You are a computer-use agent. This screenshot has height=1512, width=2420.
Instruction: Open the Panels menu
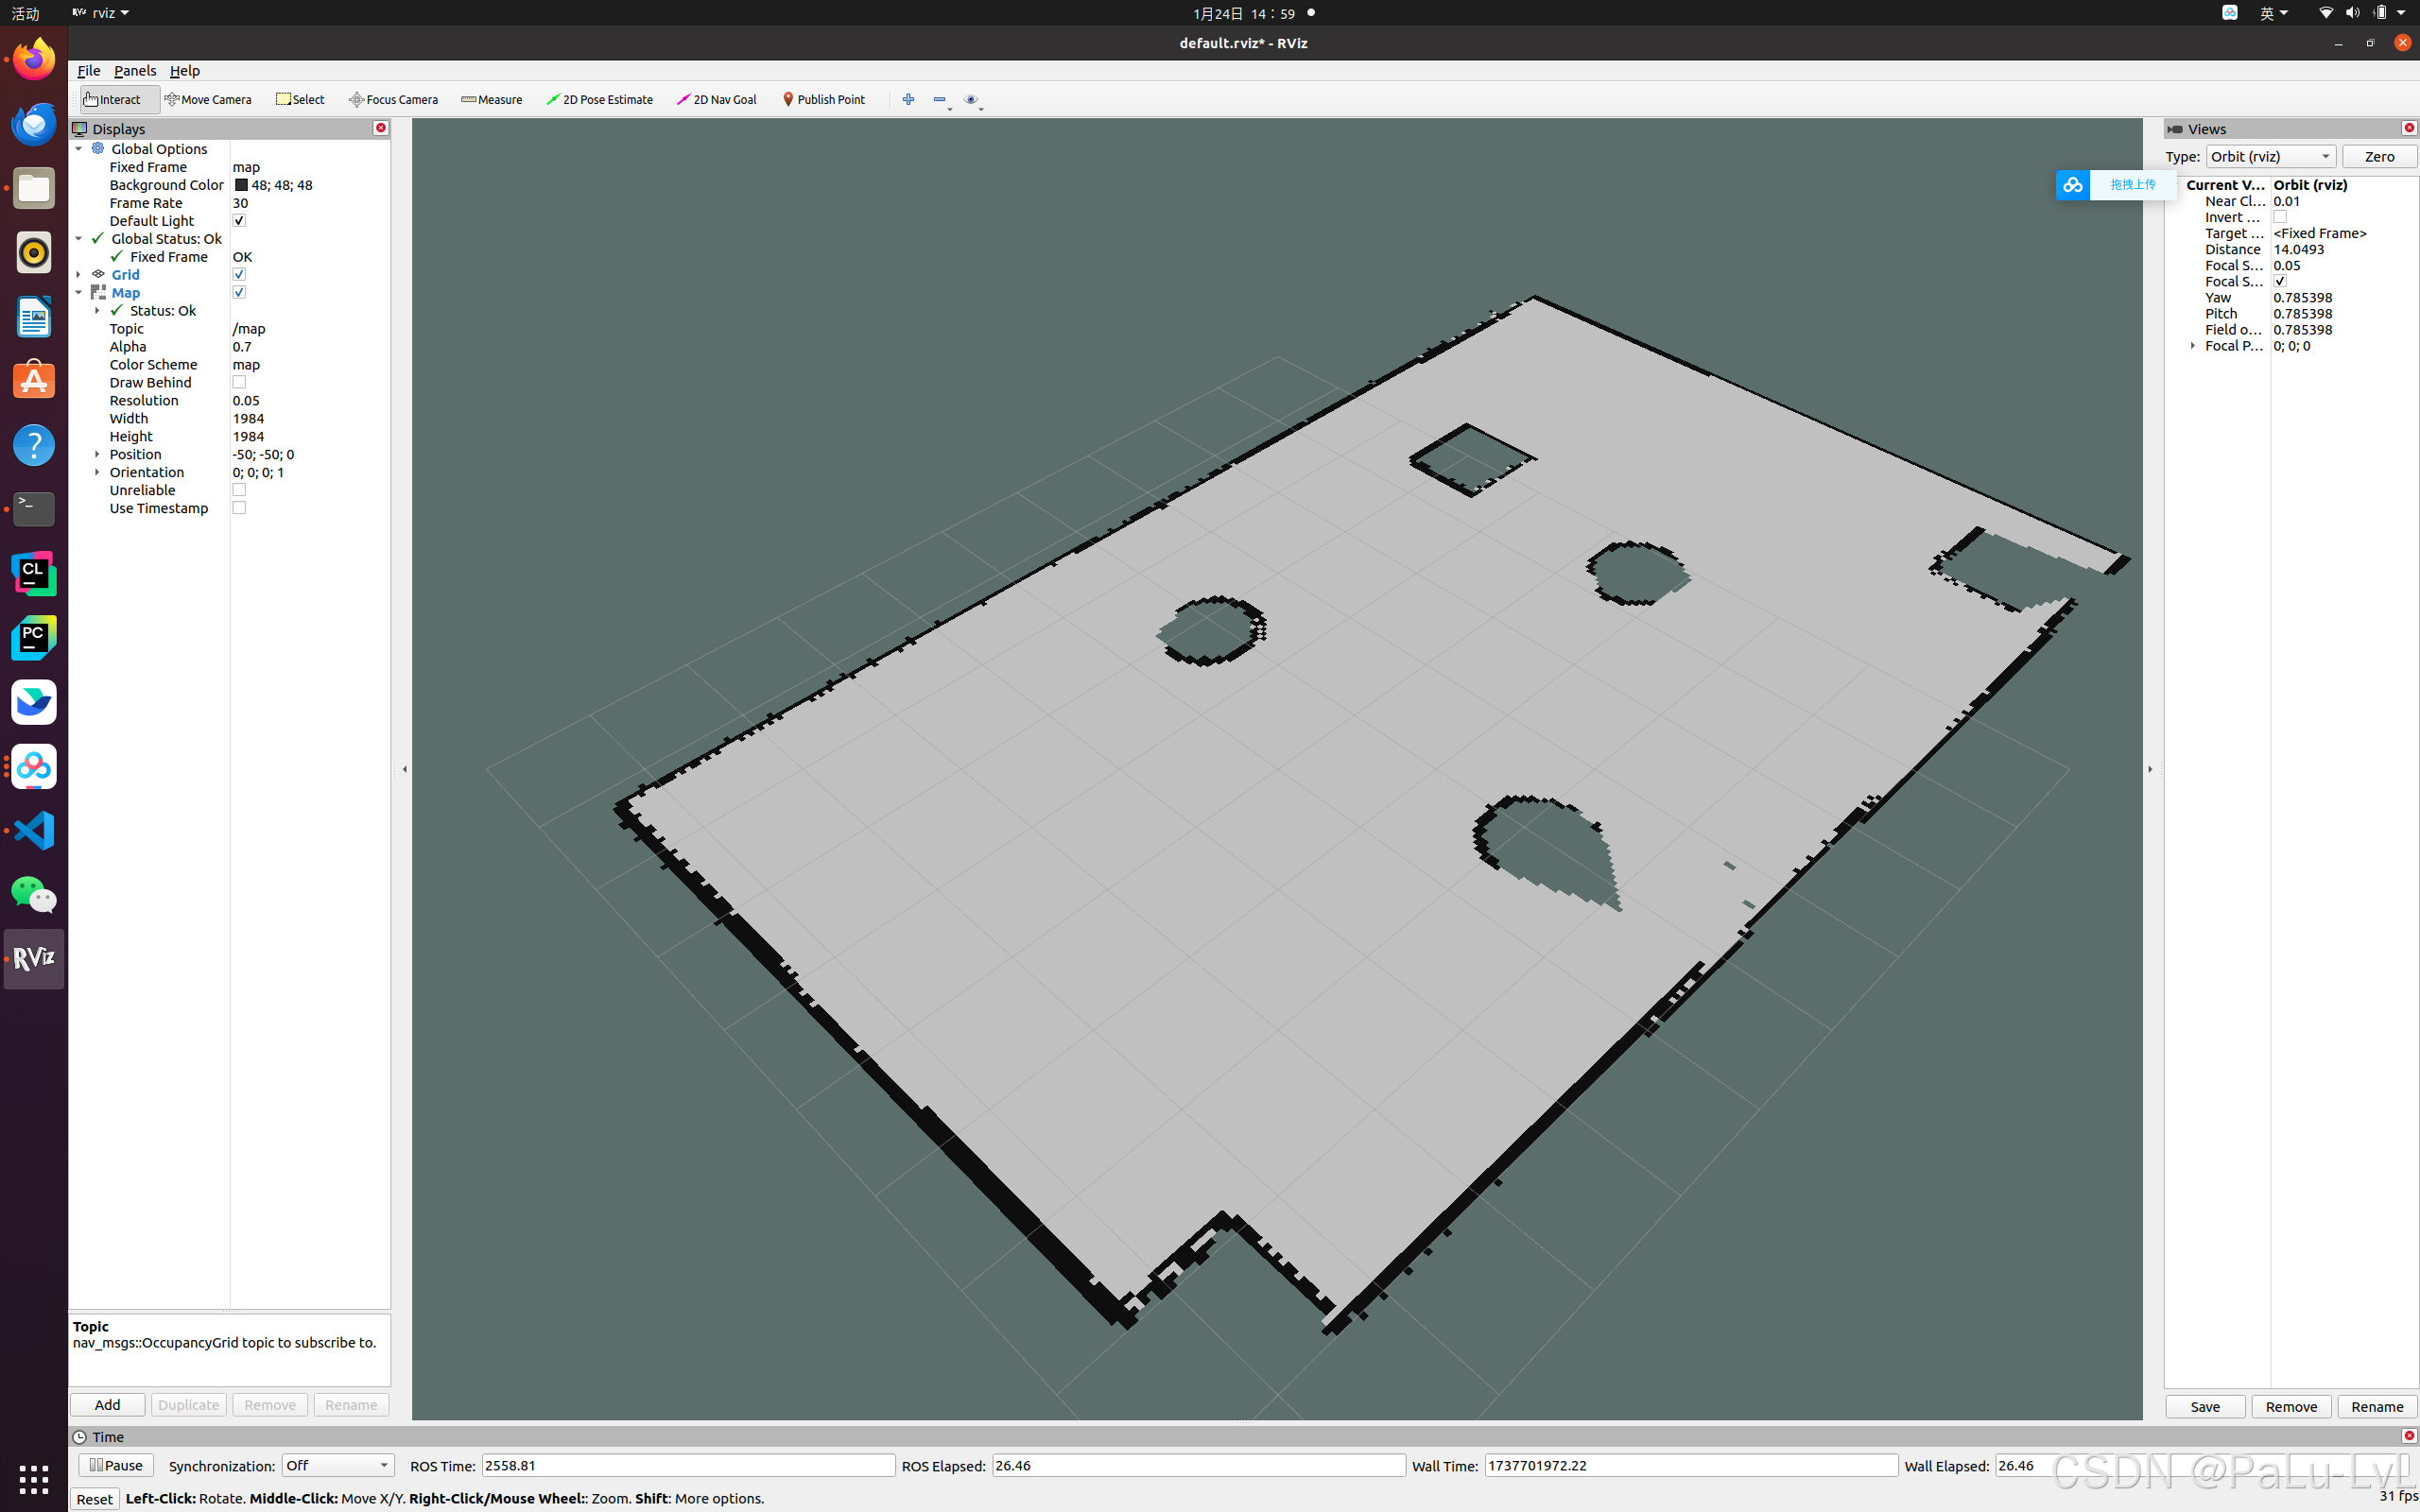135,70
